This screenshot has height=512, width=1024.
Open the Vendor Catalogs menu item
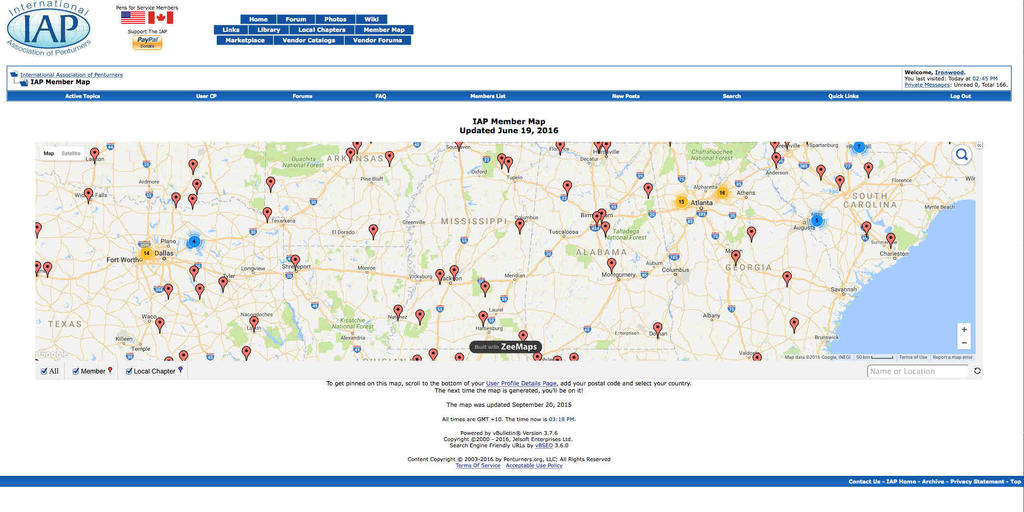[308, 41]
